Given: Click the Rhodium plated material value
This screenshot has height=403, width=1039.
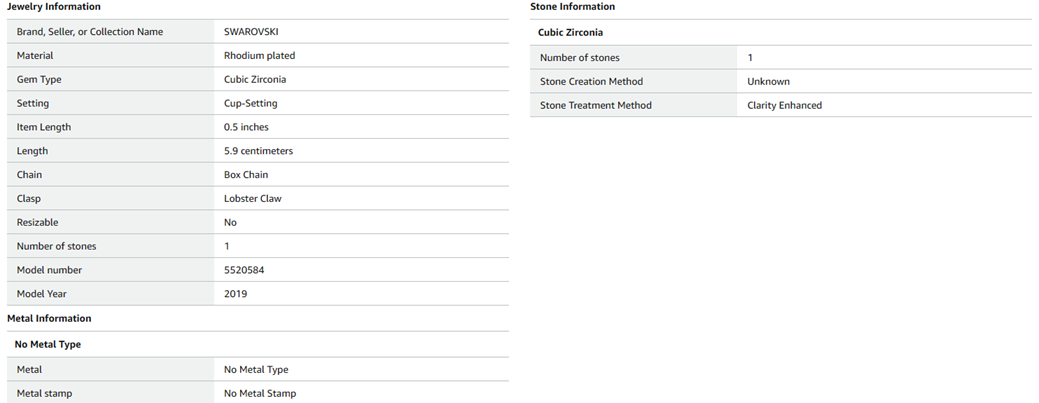Looking at the screenshot, I should click(259, 56).
